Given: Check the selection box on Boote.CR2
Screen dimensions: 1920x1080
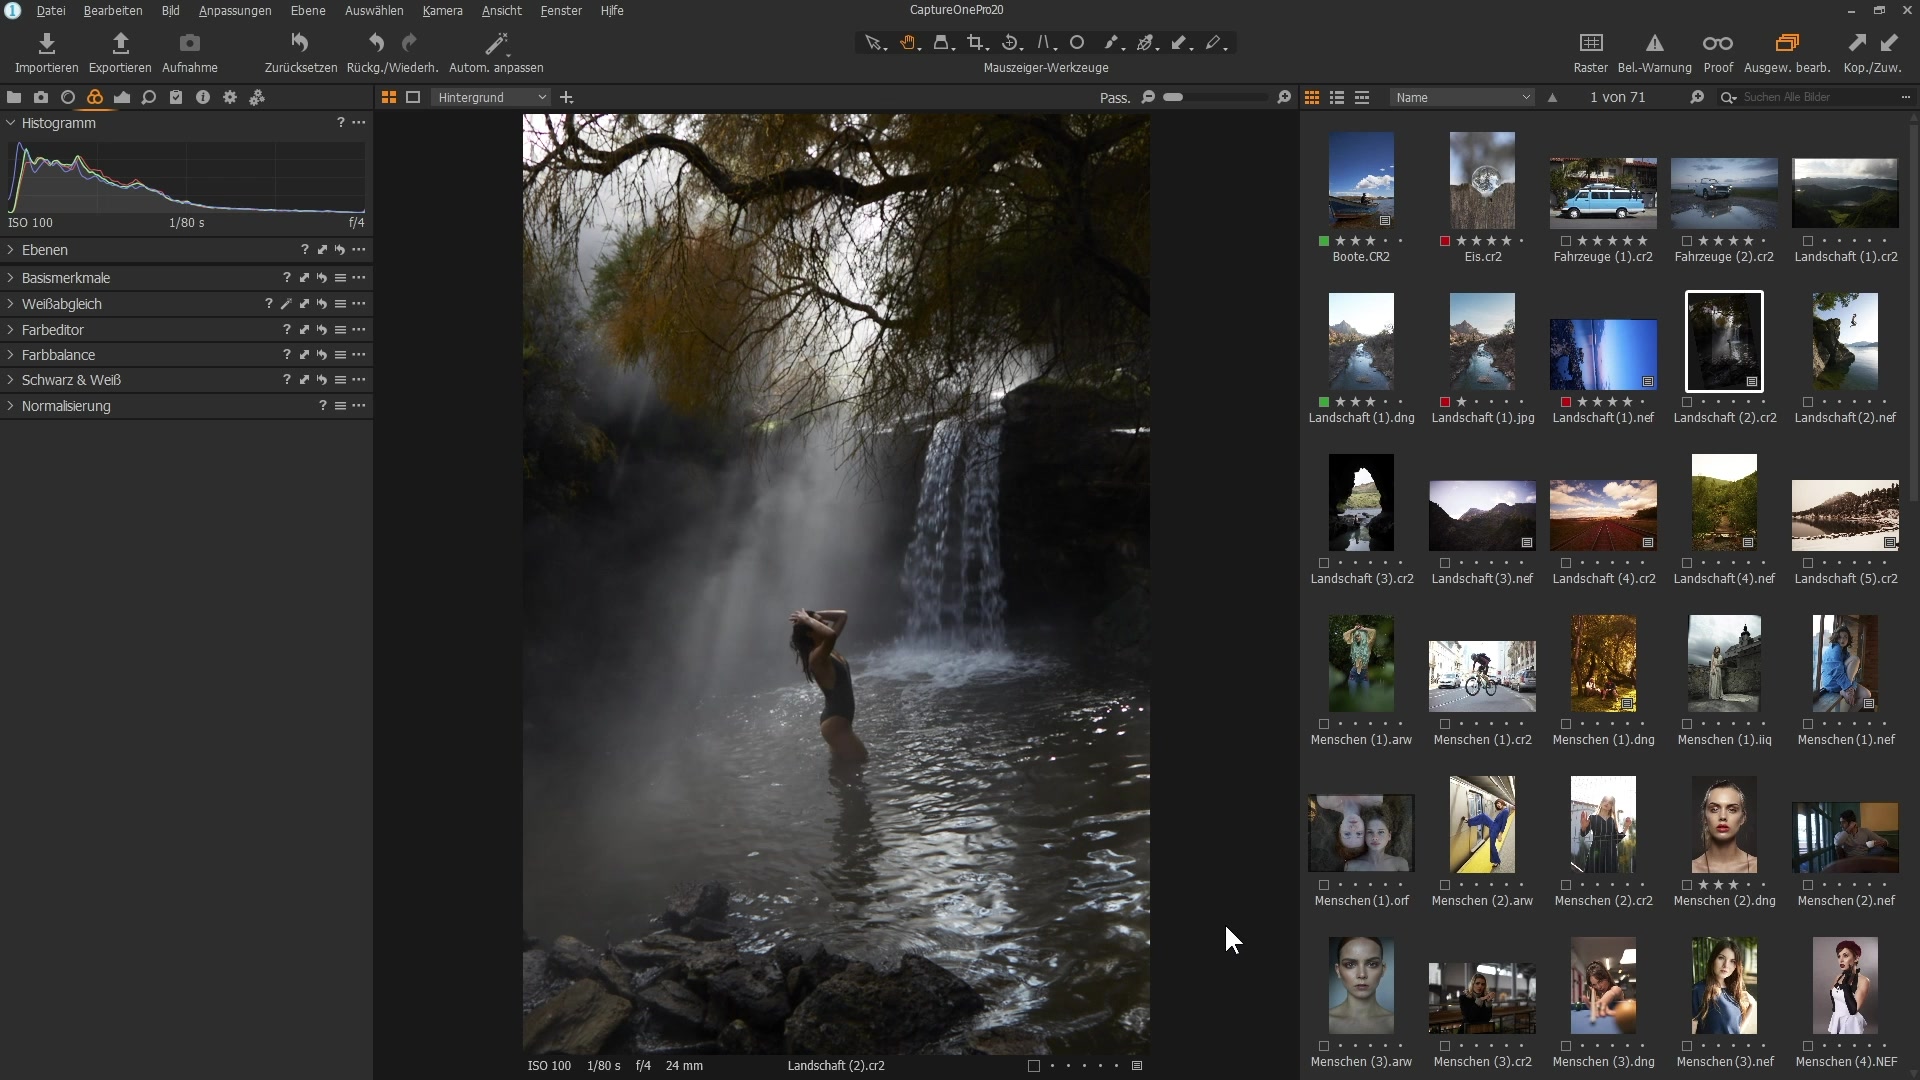Looking at the screenshot, I should pos(1322,241).
